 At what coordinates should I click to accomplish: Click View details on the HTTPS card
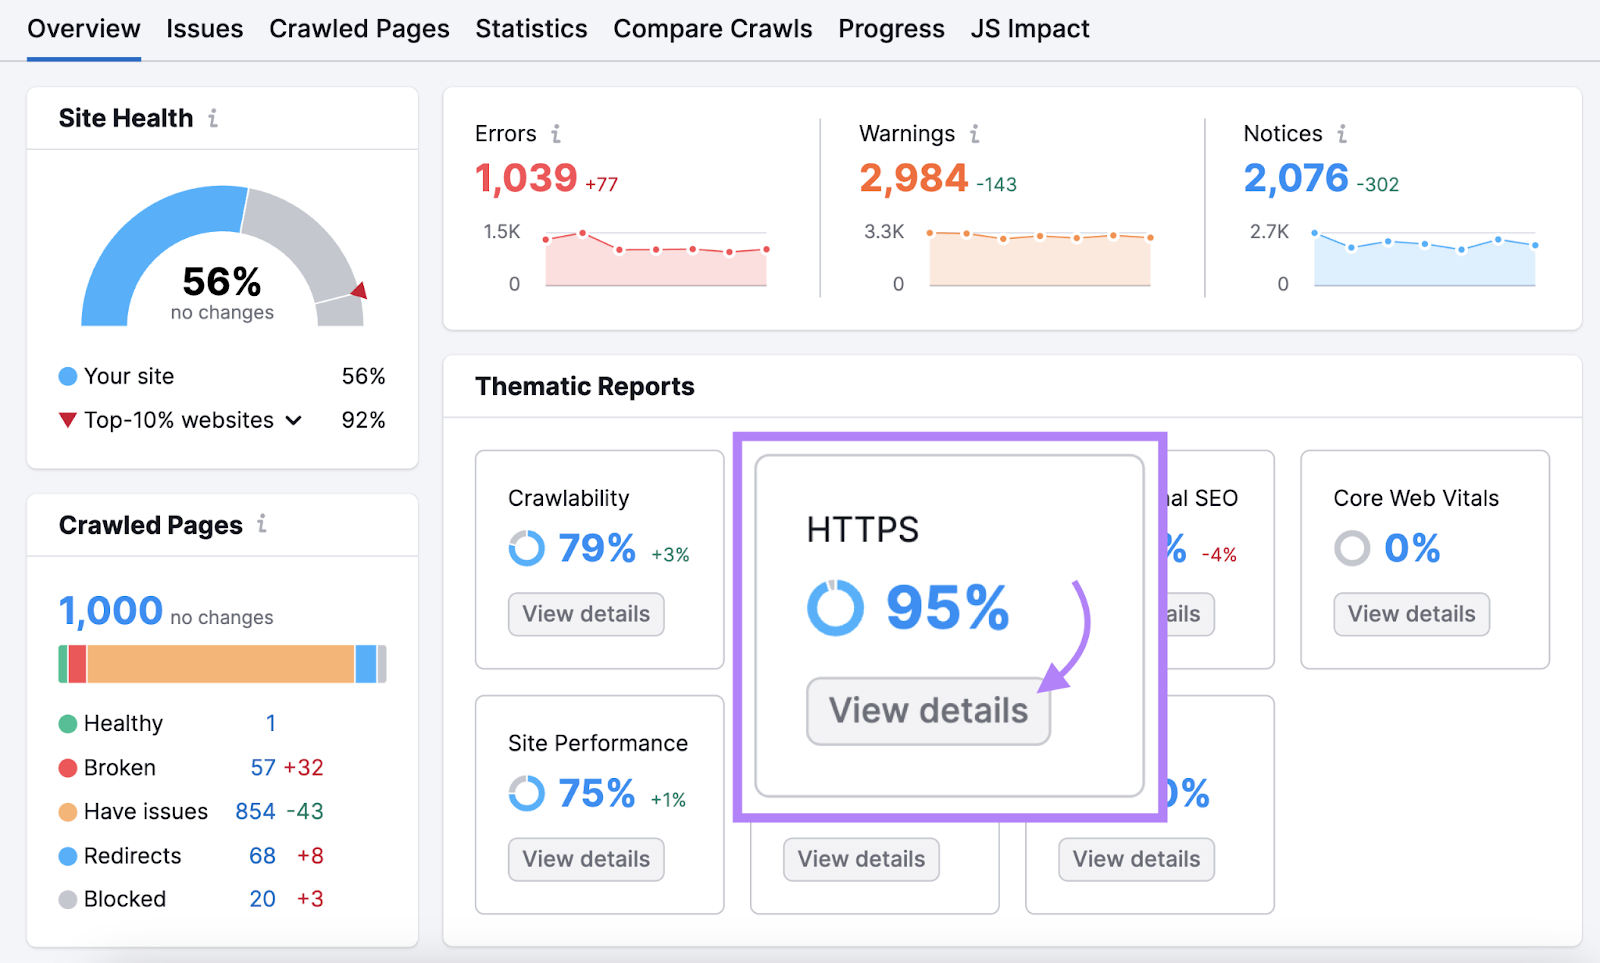pos(927,711)
